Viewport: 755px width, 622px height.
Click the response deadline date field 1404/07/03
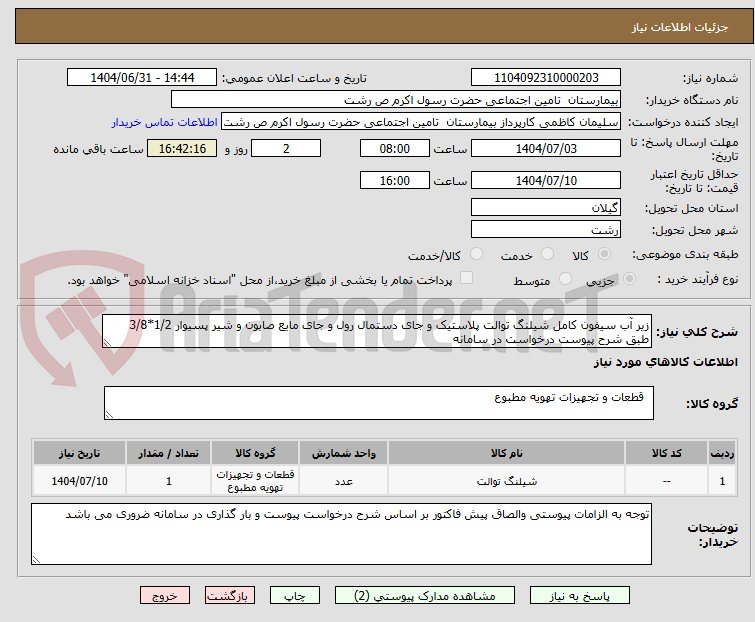[545, 149]
